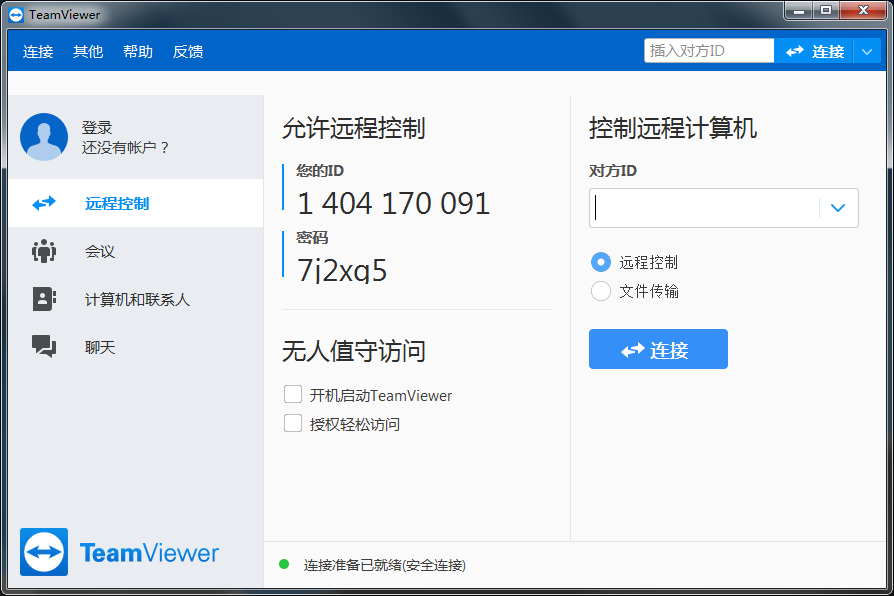The image size is (894, 596).
Task: Focus the 对方ID input field
Action: pos(704,208)
